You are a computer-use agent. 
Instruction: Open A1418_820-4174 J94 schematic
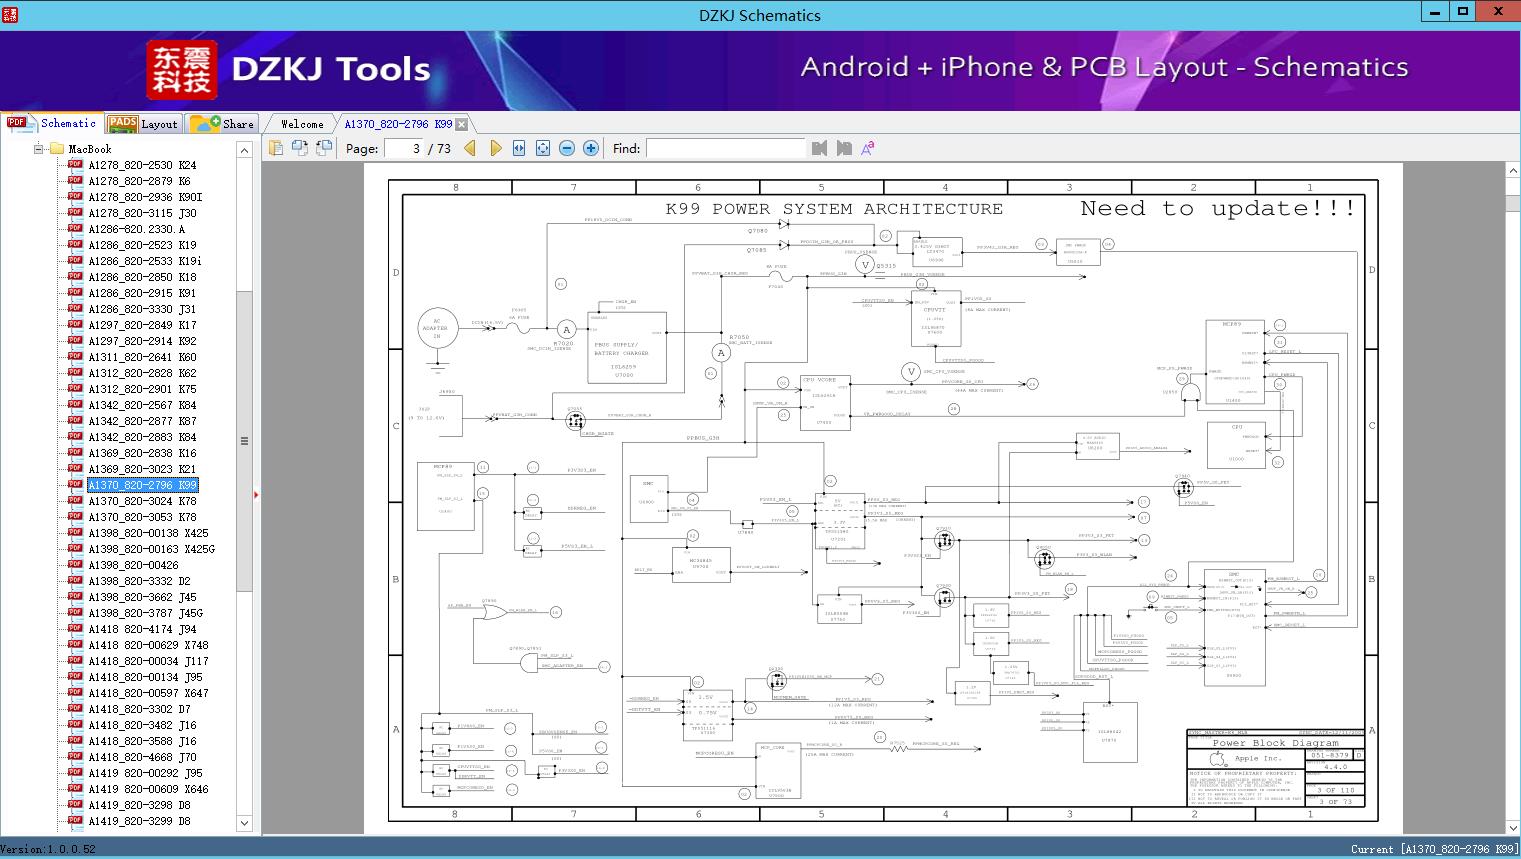[142, 629]
